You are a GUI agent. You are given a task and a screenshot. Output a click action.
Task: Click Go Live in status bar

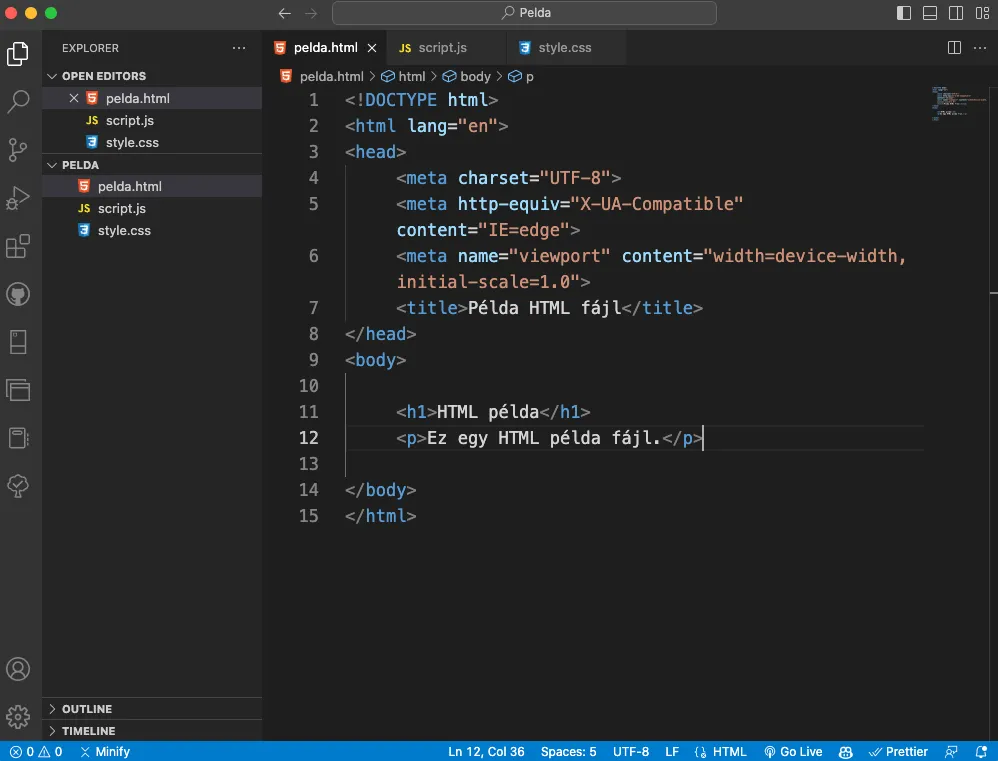pos(793,751)
